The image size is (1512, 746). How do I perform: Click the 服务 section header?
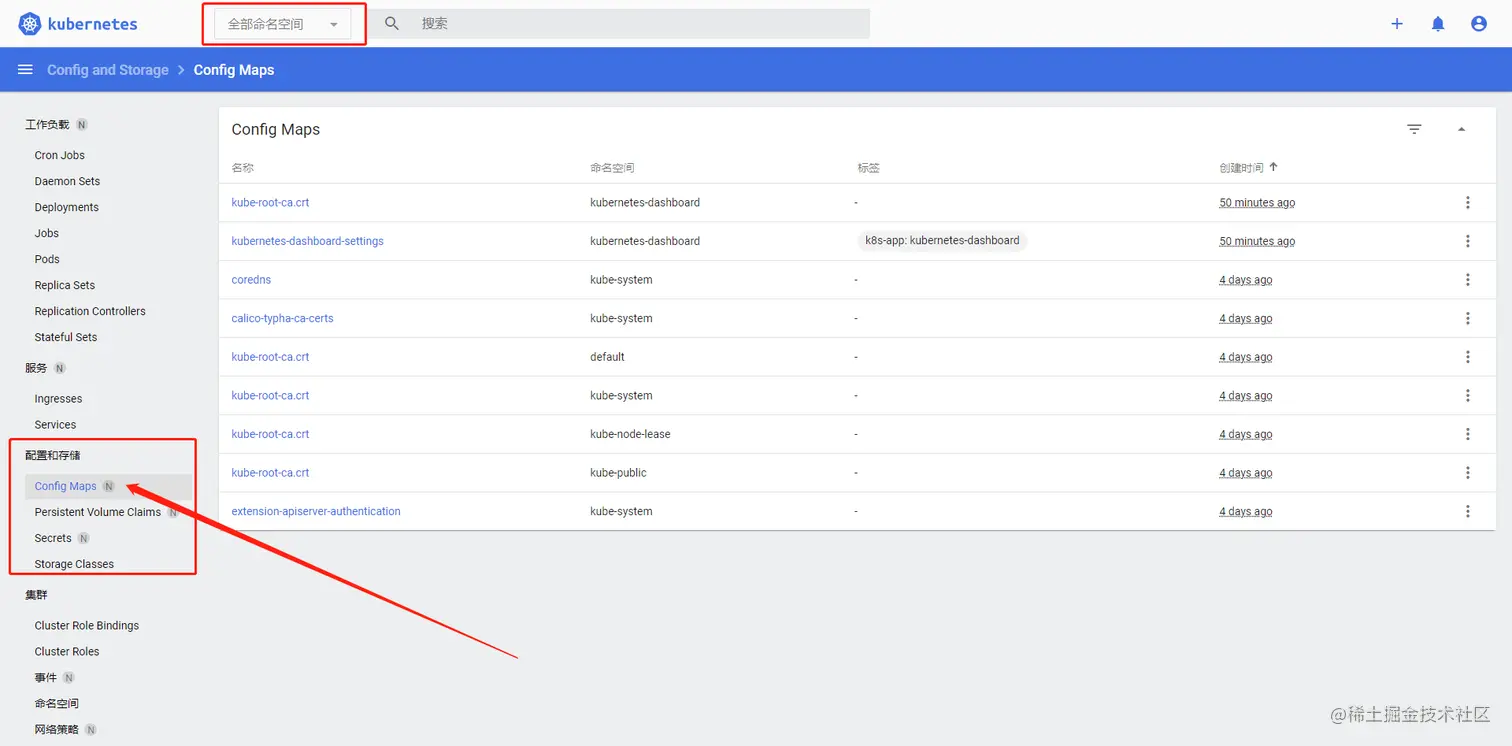tap(36, 368)
